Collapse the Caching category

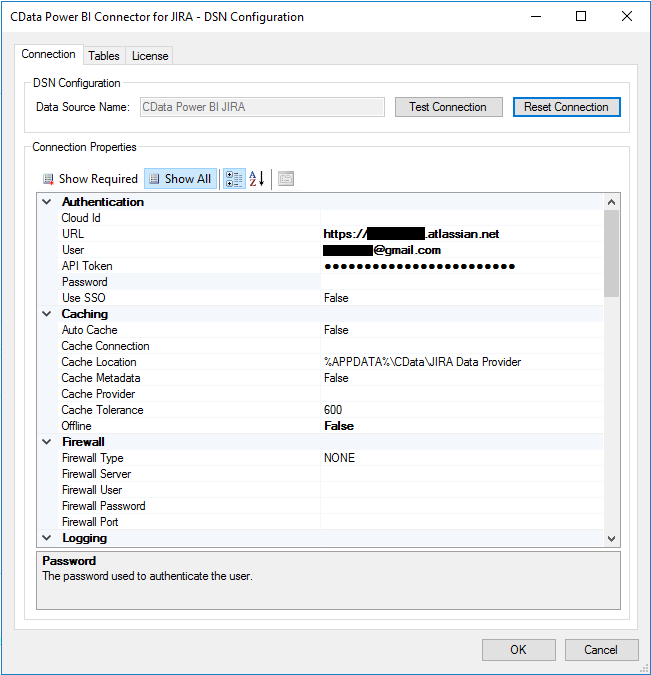pos(47,314)
